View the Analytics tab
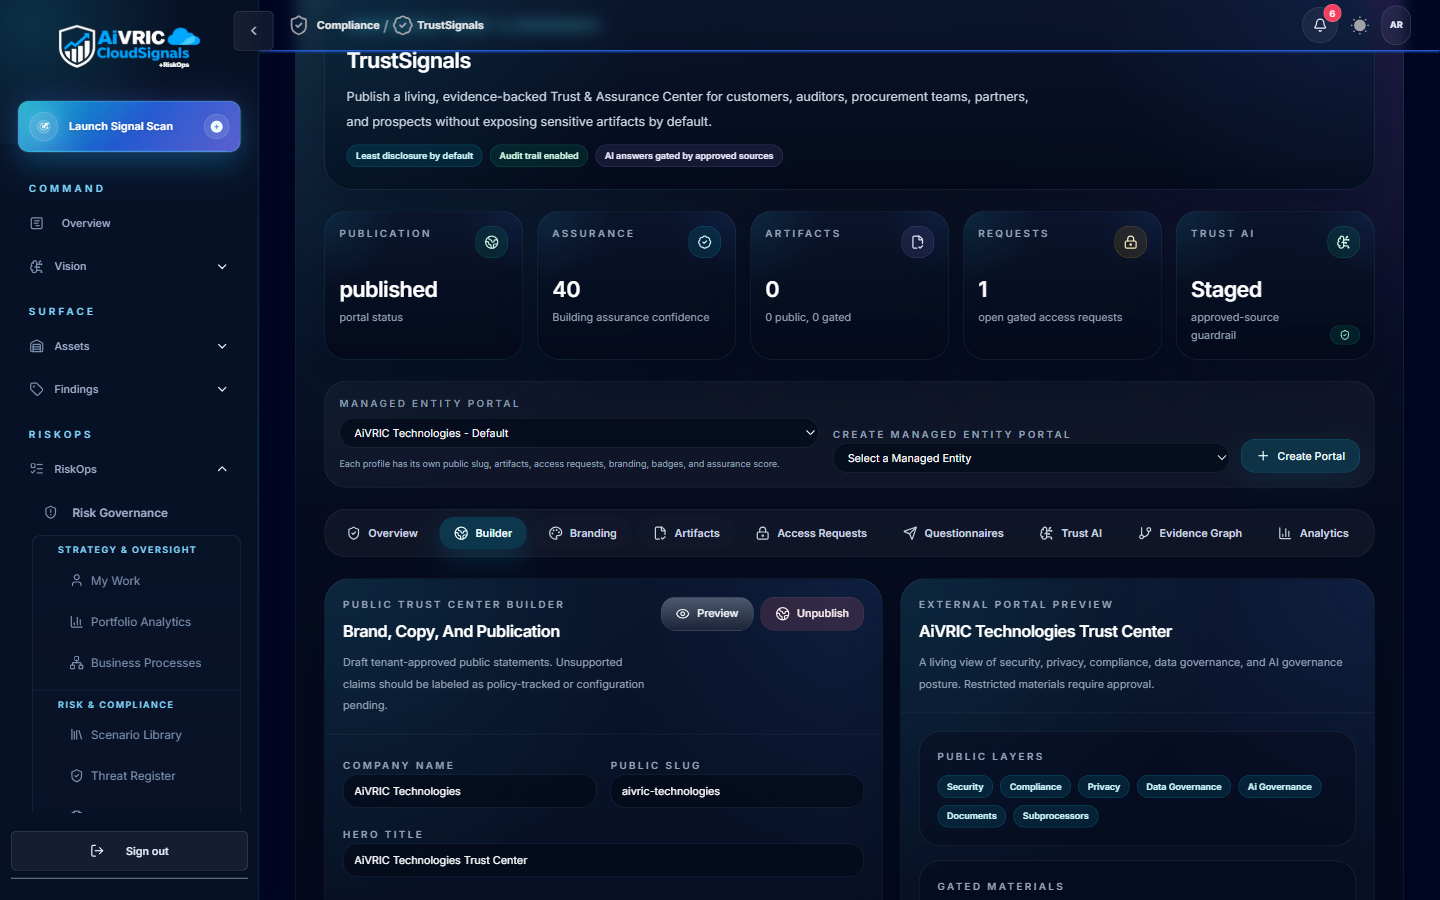The width and height of the screenshot is (1440, 900). click(1313, 533)
